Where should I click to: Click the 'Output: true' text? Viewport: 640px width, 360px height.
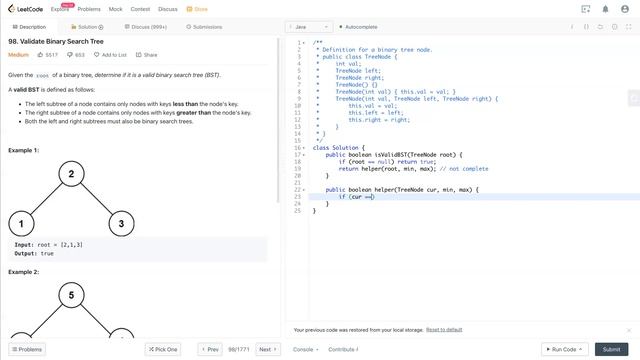point(34,253)
